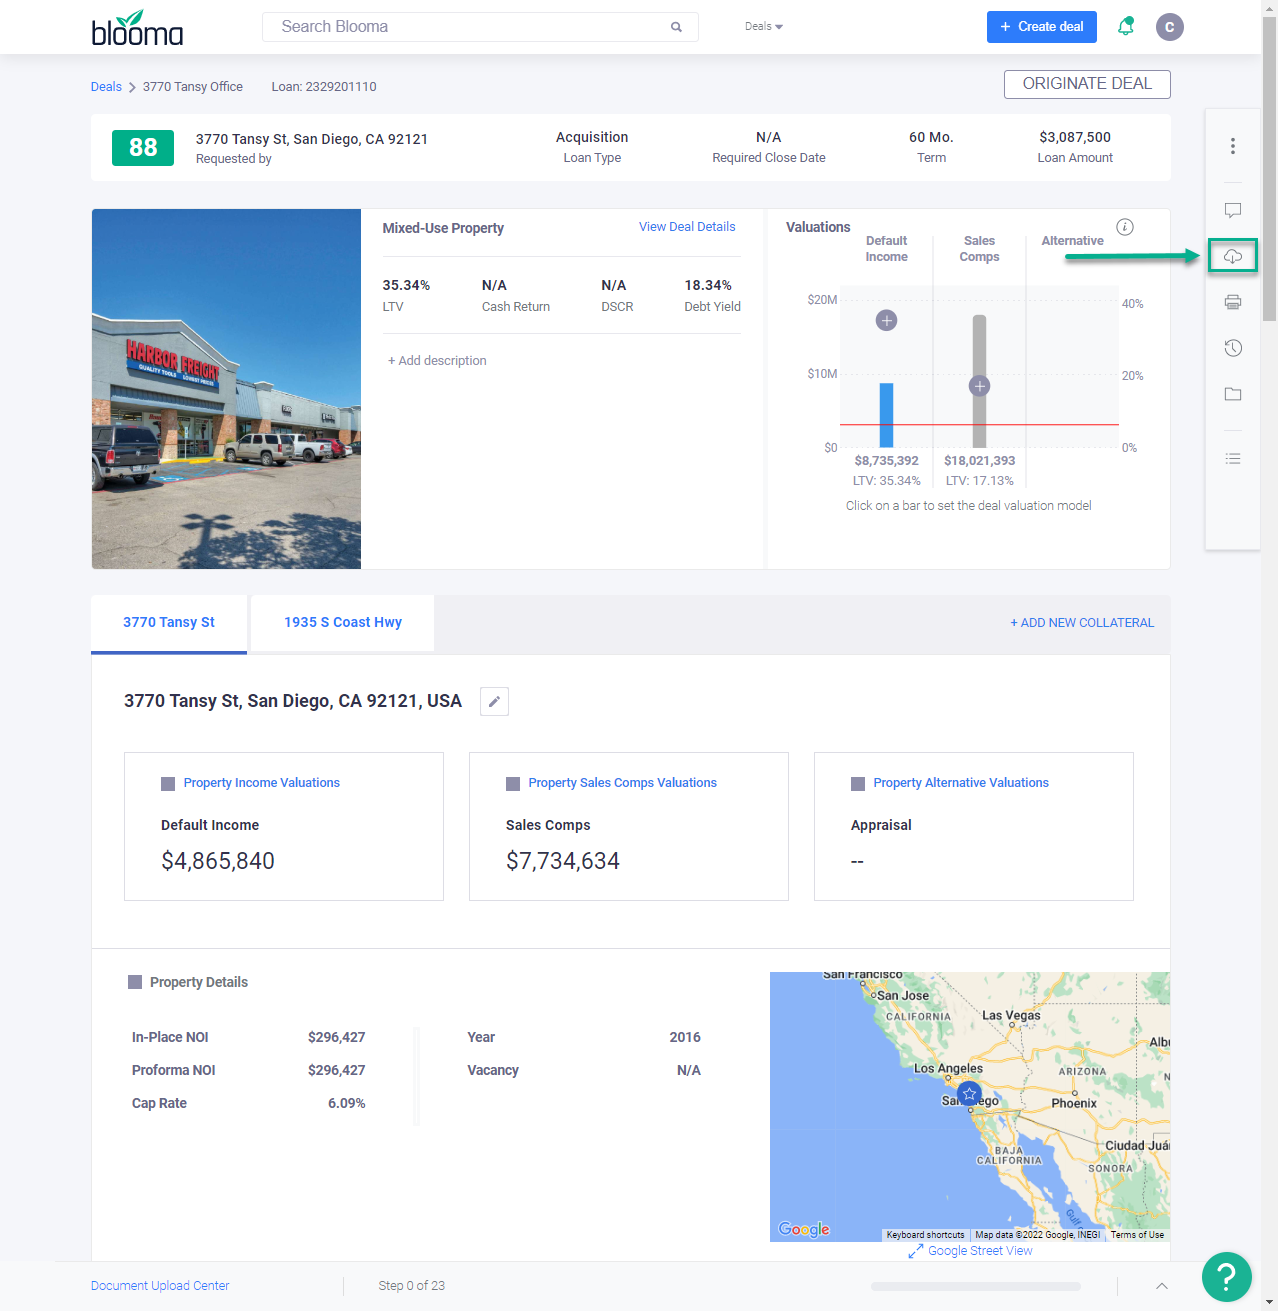Expand the bottom panel chevron

coord(1161,1286)
